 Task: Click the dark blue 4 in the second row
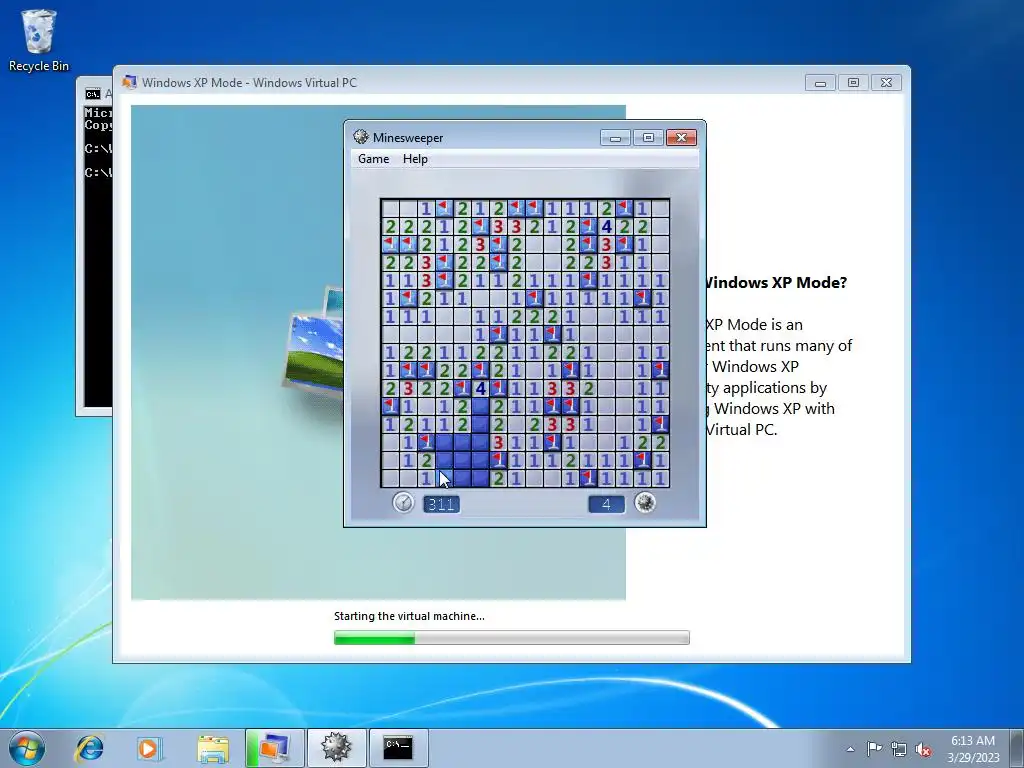(607, 227)
